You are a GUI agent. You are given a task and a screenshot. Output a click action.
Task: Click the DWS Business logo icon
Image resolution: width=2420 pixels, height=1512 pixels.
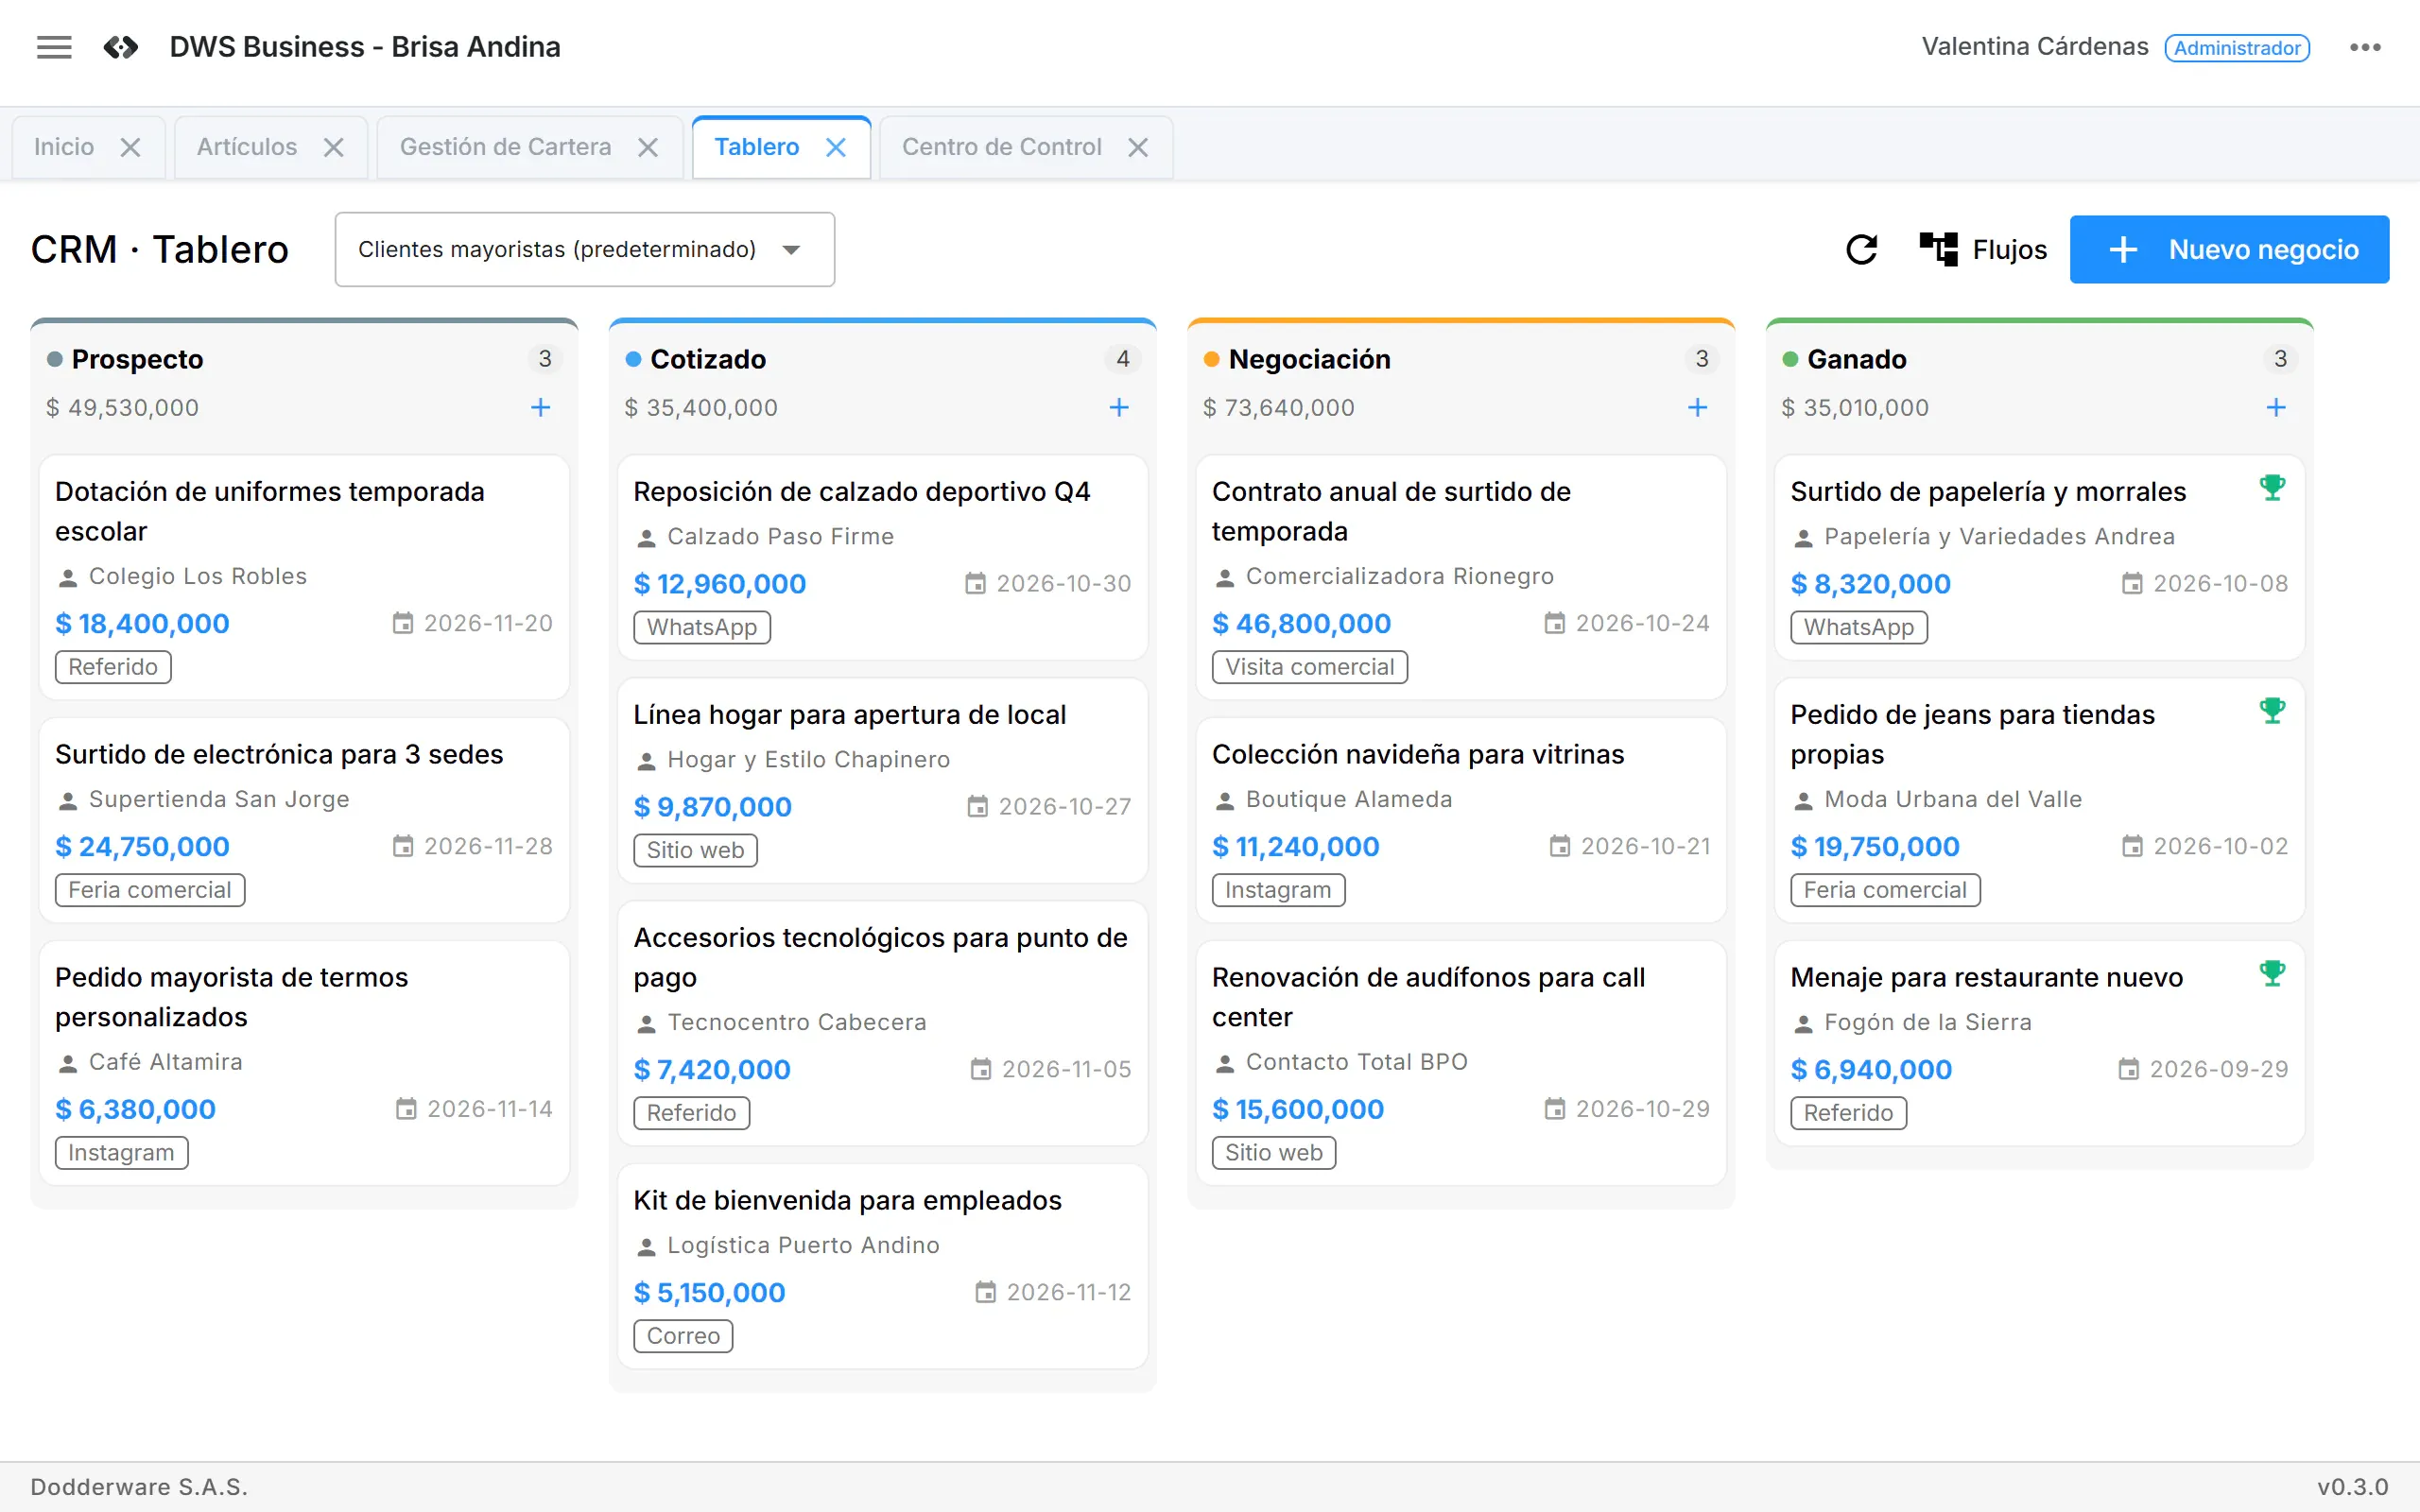(121, 47)
